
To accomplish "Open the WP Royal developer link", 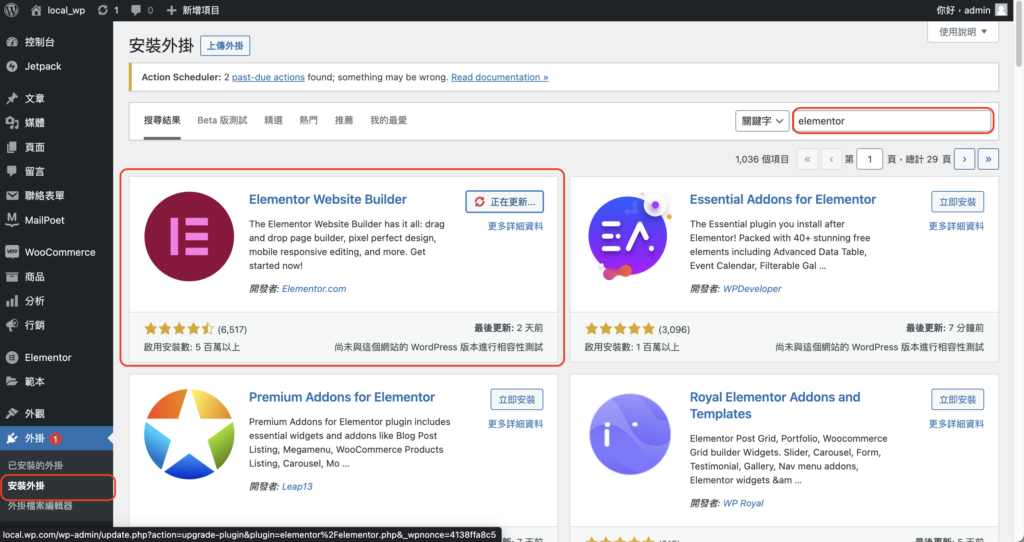I will (743, 503).
